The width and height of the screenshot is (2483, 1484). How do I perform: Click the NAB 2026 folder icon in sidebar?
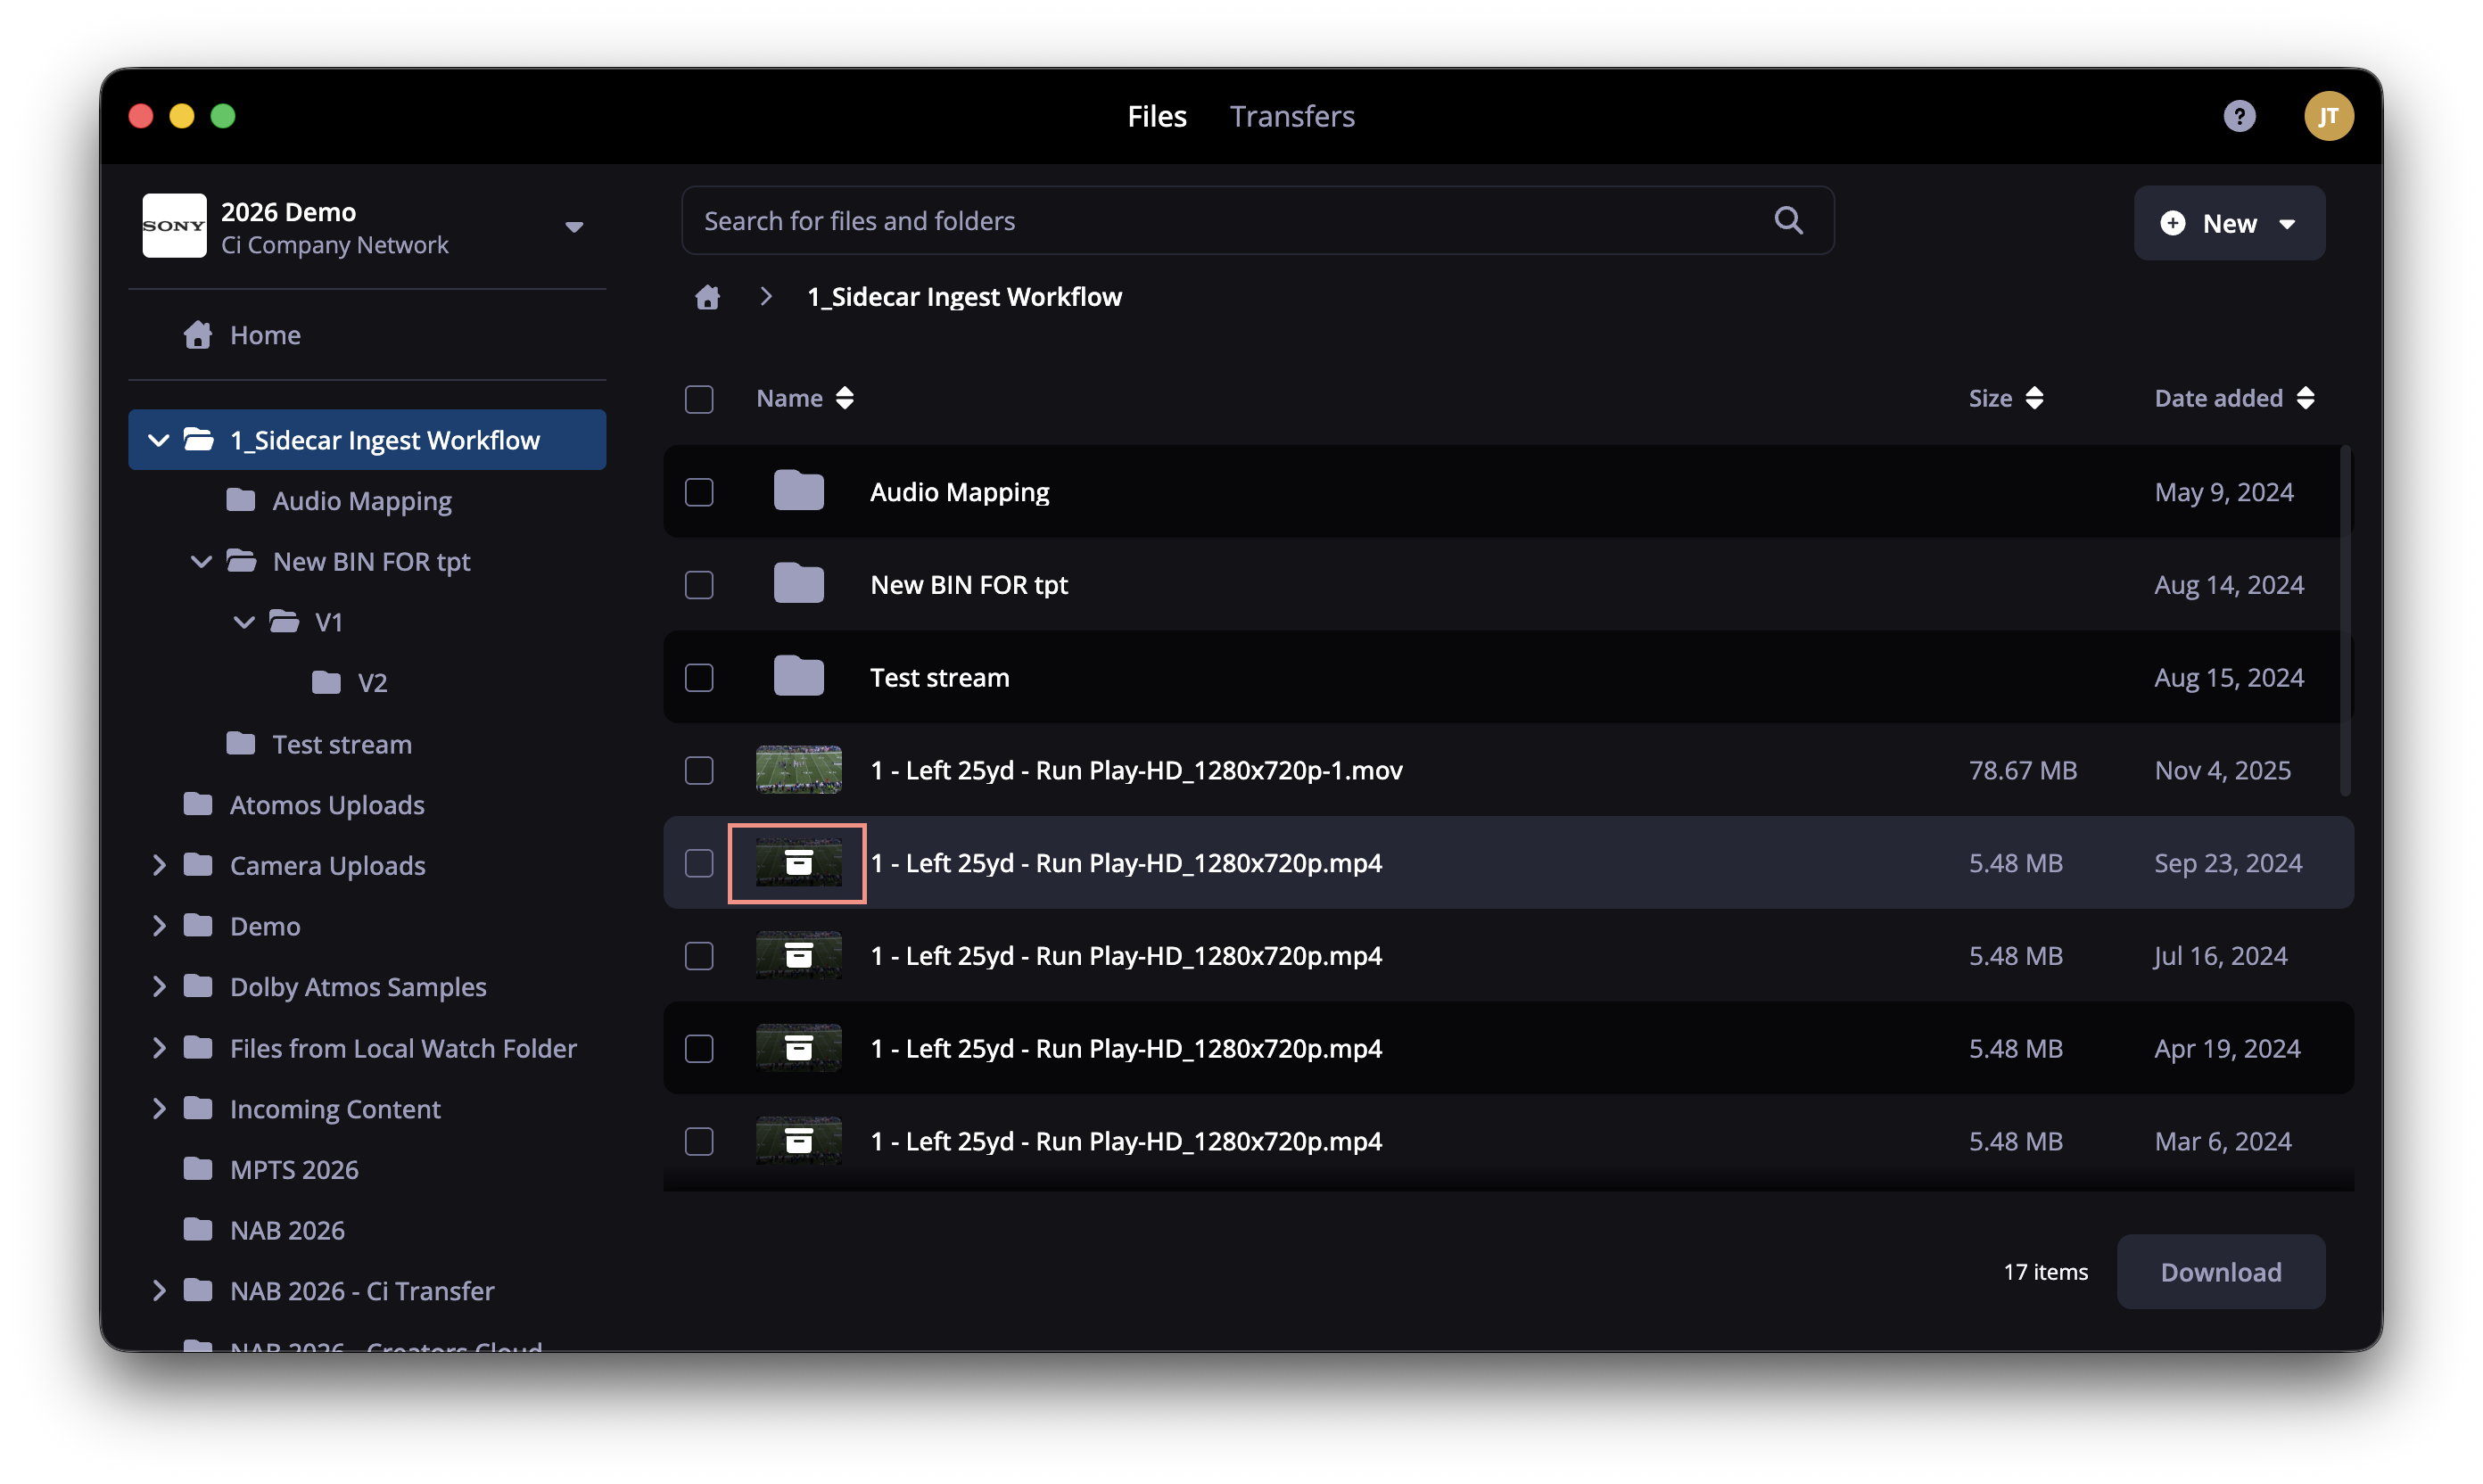tap(198, 1229)
